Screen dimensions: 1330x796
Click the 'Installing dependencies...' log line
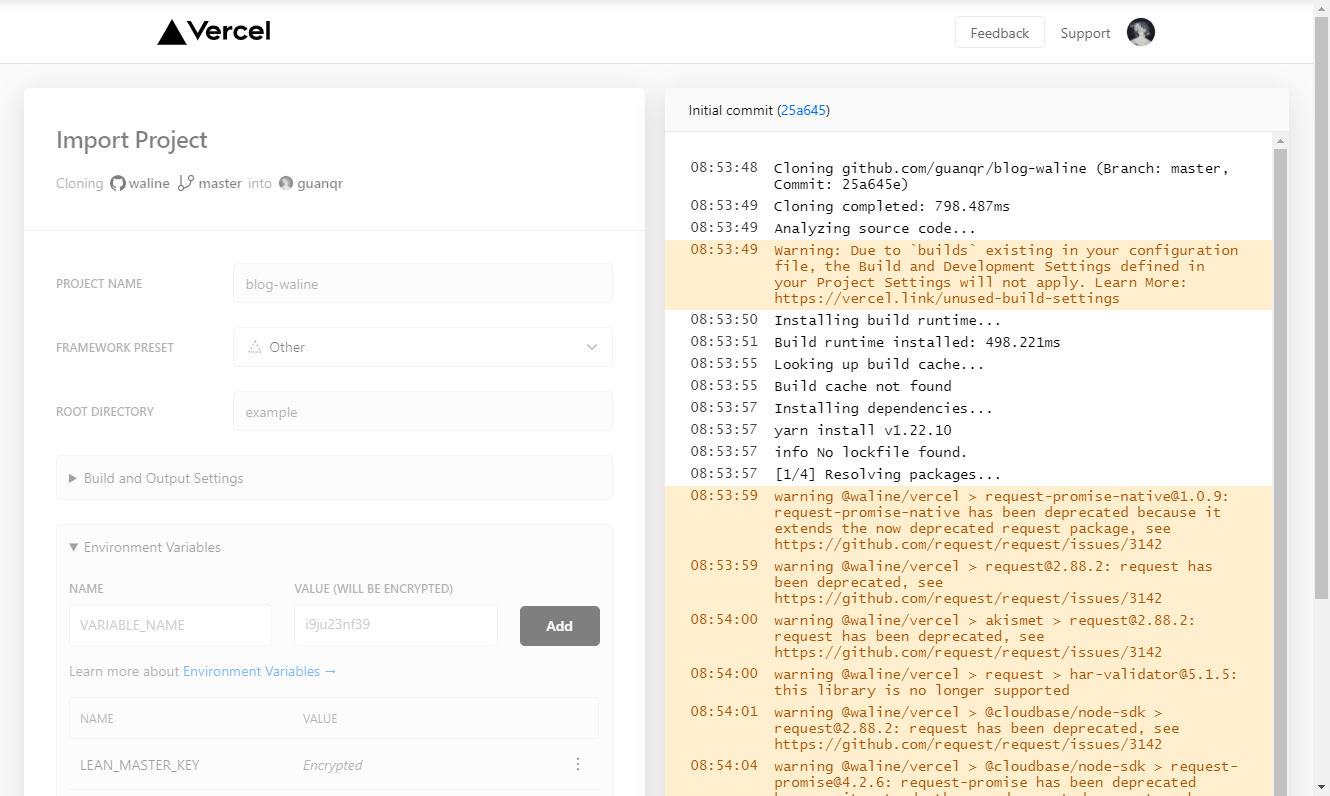968,408
